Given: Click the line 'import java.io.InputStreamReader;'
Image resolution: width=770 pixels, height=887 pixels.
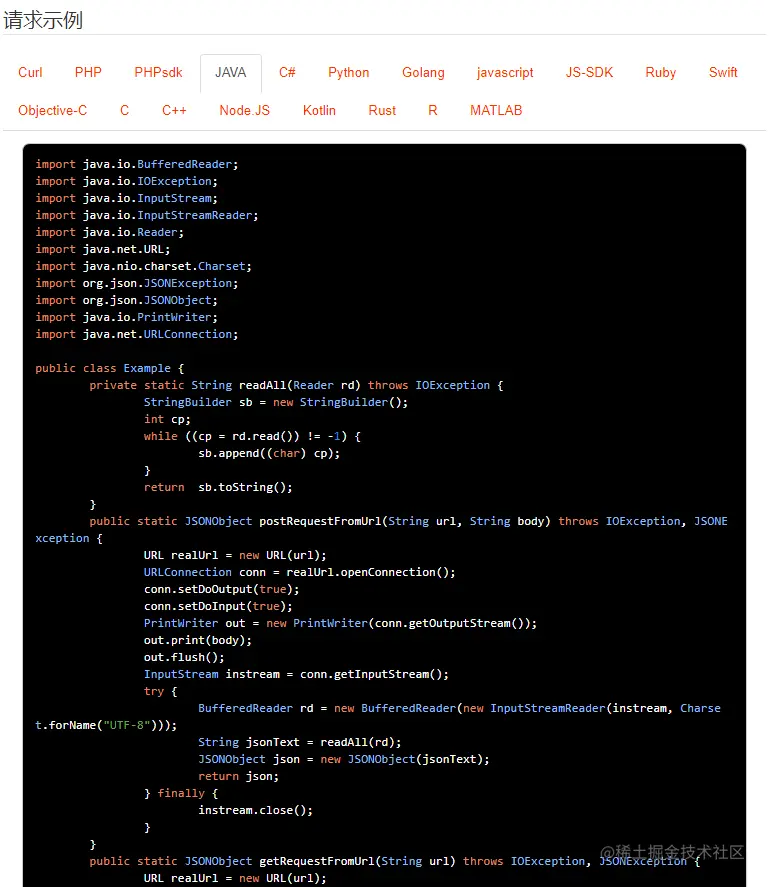Looking at the screenshot, I should click(x=147, y=215).
